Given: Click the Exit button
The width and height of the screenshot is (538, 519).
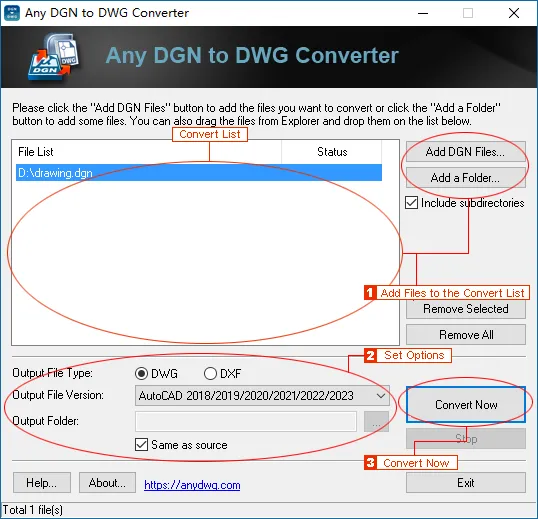Looking at the screenshot, I should pos(466,483).
